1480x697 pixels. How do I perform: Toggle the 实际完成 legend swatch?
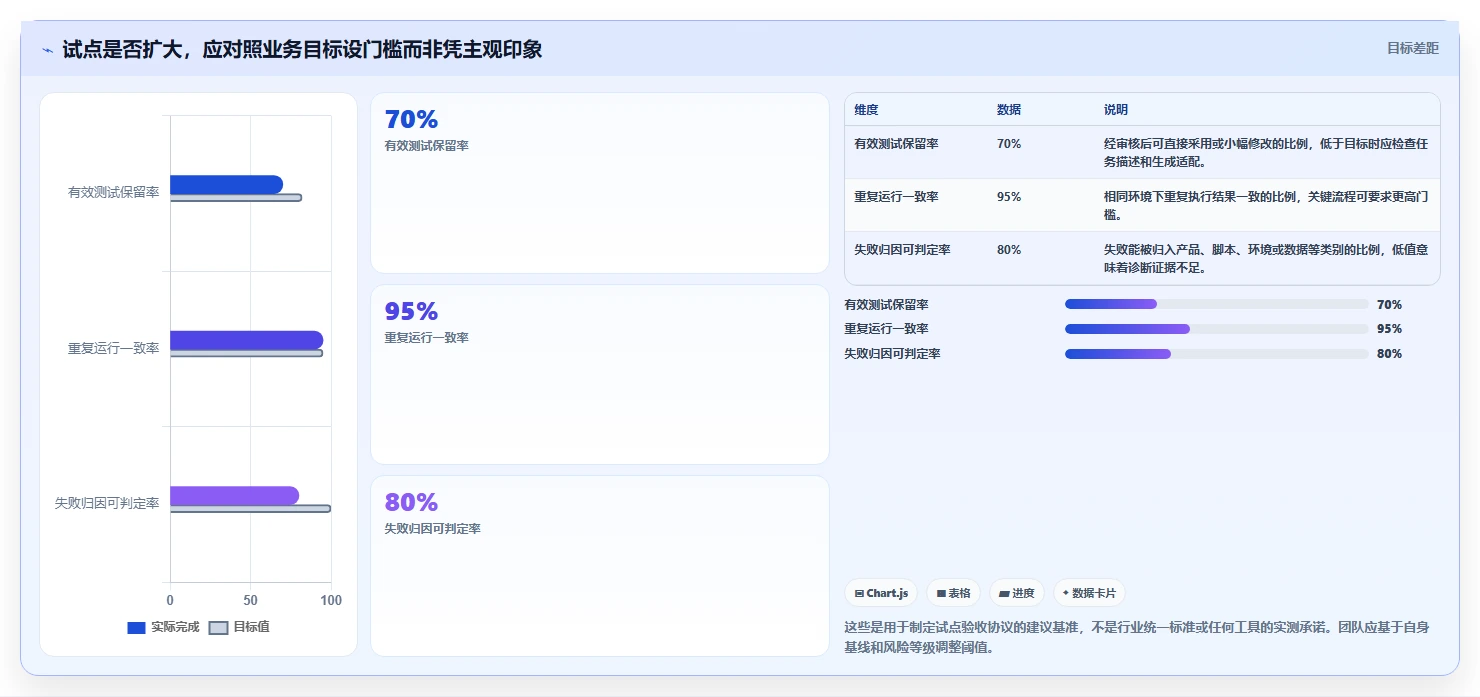(137, 628)
